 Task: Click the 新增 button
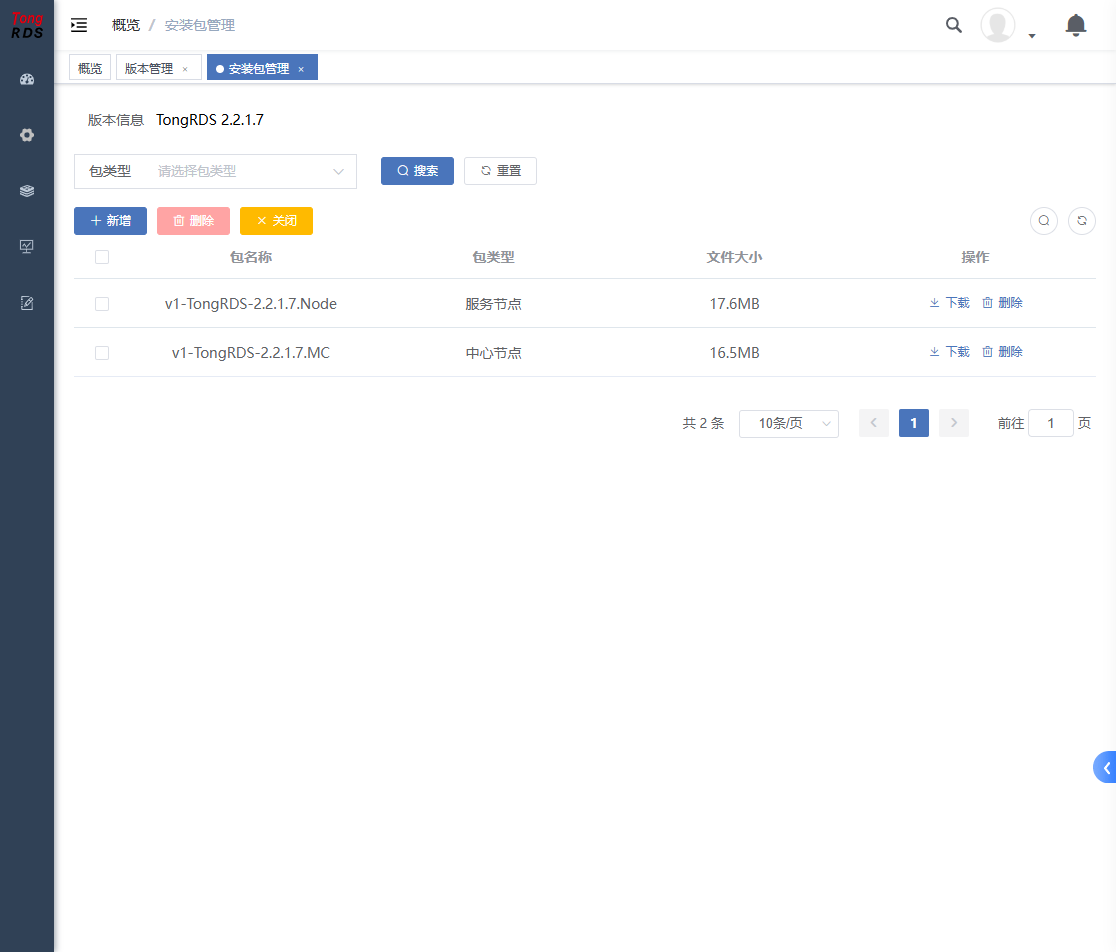[110, 221]
